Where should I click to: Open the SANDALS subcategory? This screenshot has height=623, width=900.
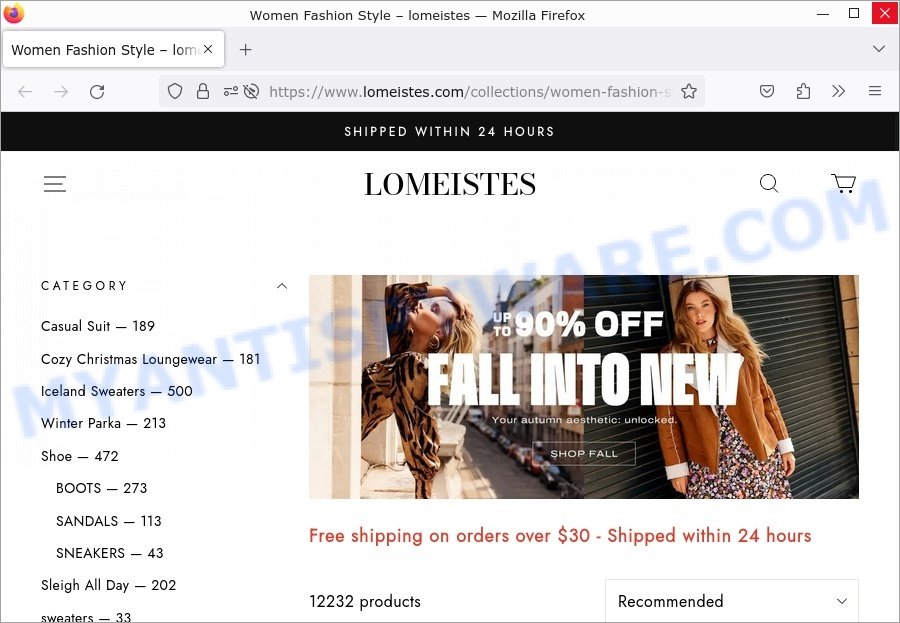(108, 521)
